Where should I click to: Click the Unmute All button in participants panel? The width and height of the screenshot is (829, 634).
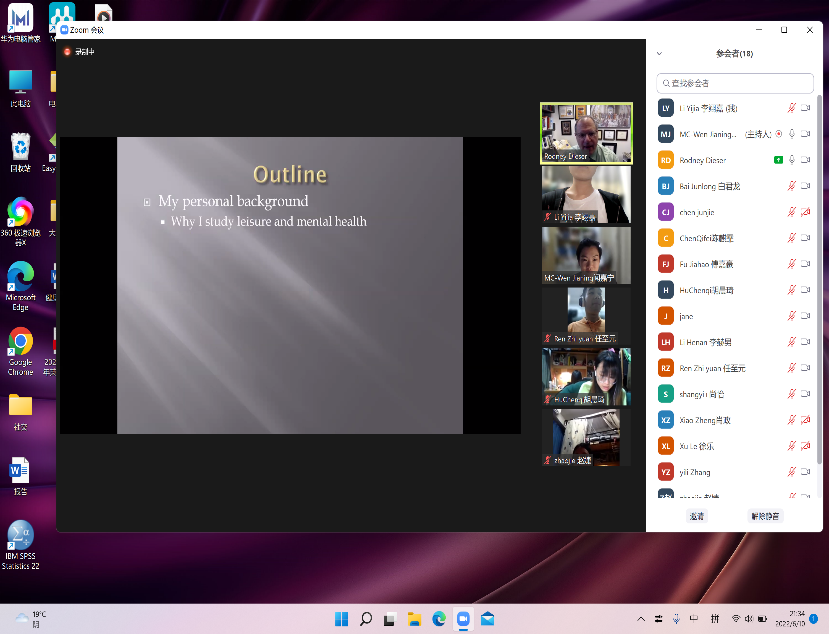pos(765,516)
